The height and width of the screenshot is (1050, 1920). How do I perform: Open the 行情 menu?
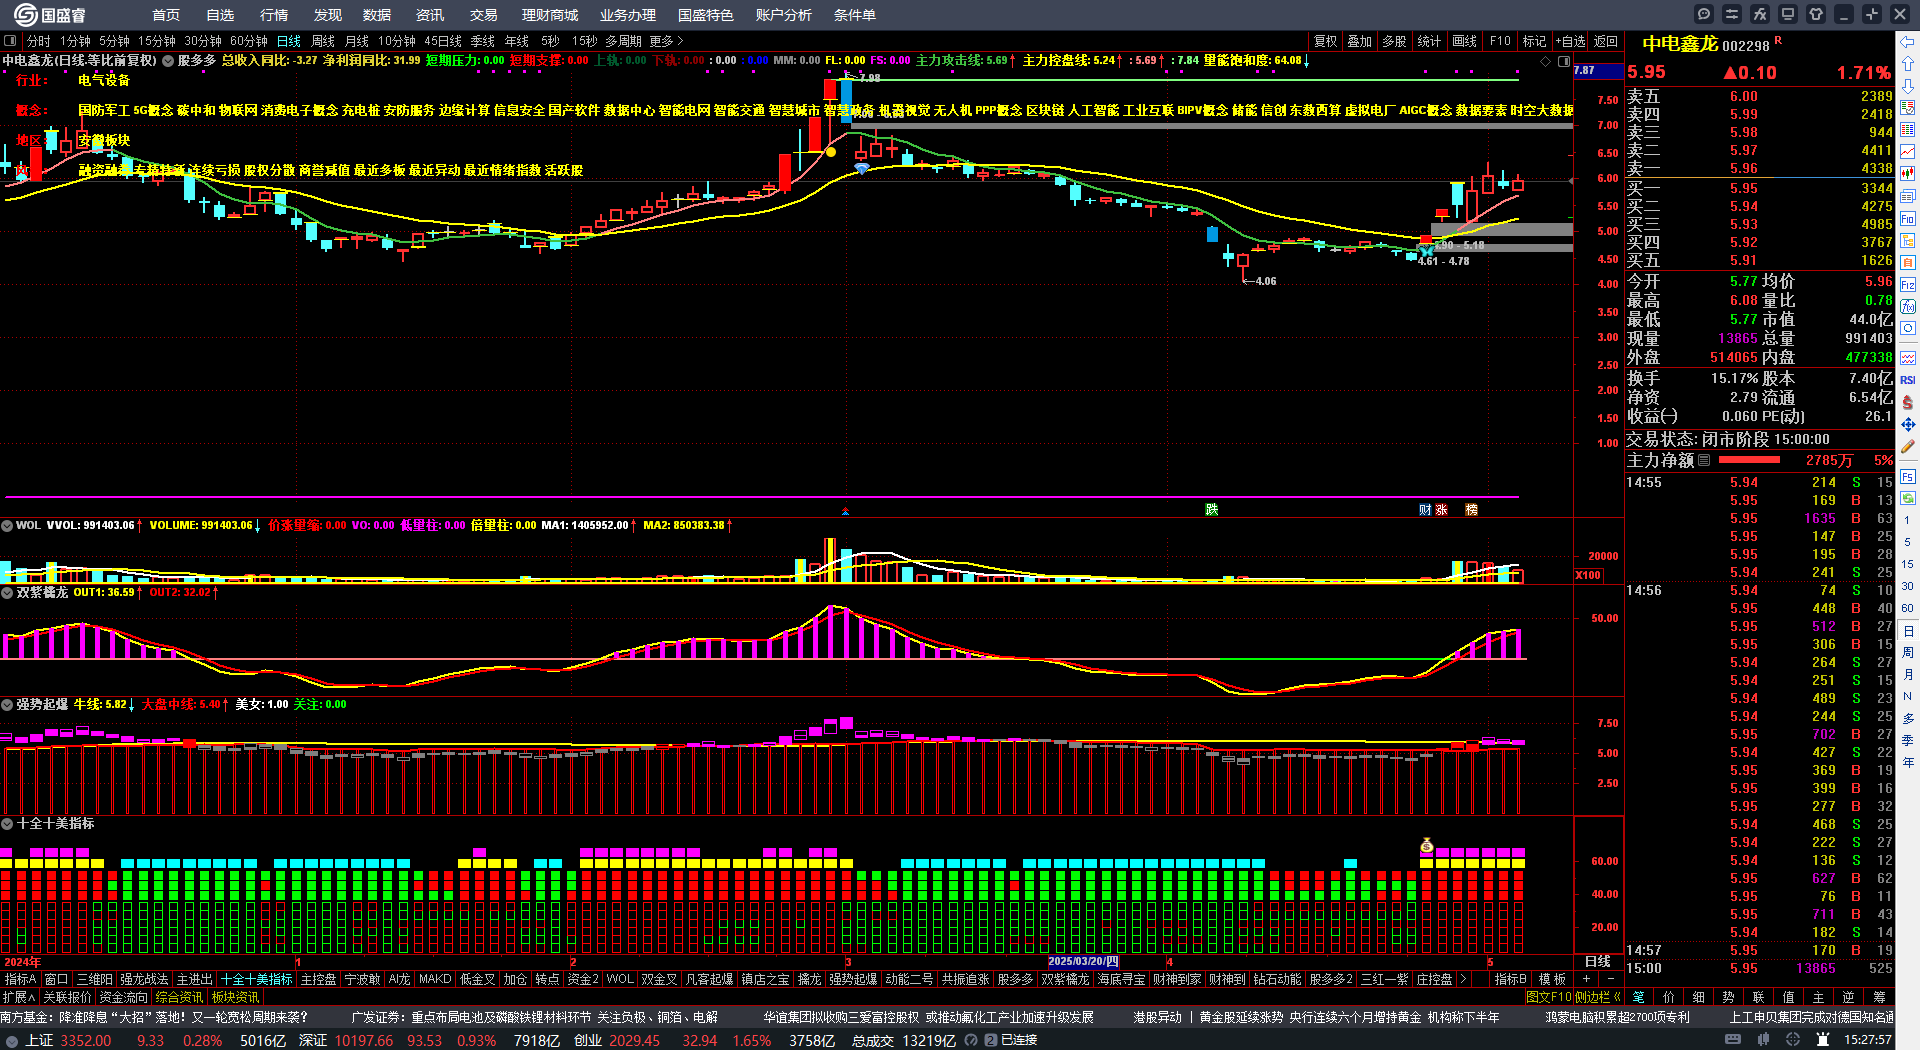point(274,15)
